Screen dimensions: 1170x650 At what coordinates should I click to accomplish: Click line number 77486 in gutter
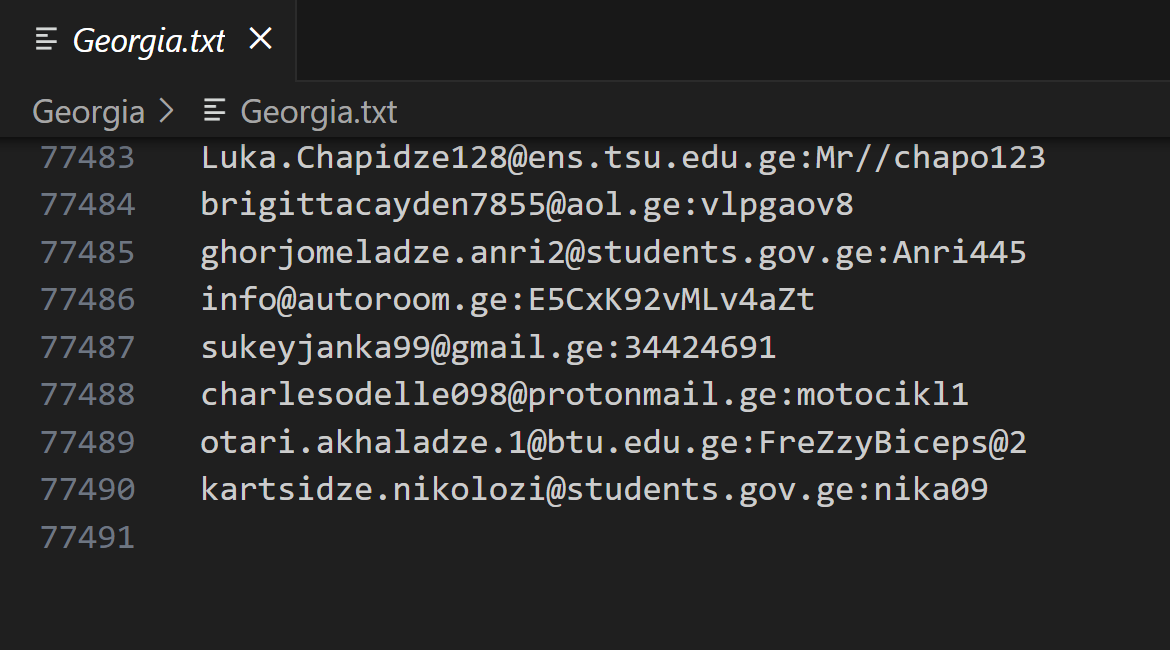[x=87, y=299]
